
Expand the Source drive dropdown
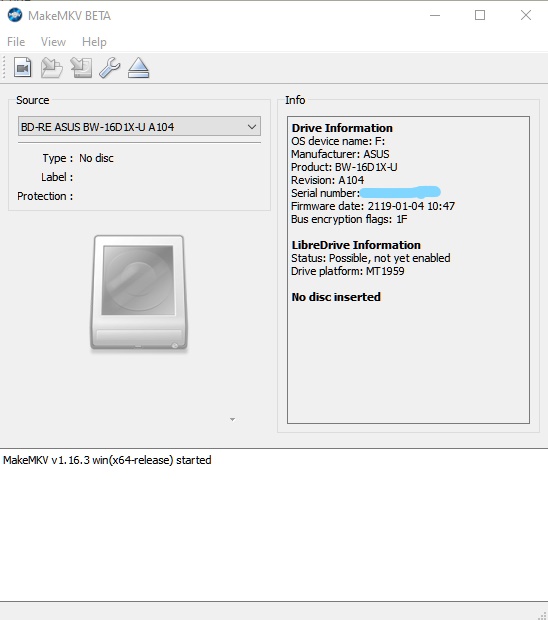point(252,127)
